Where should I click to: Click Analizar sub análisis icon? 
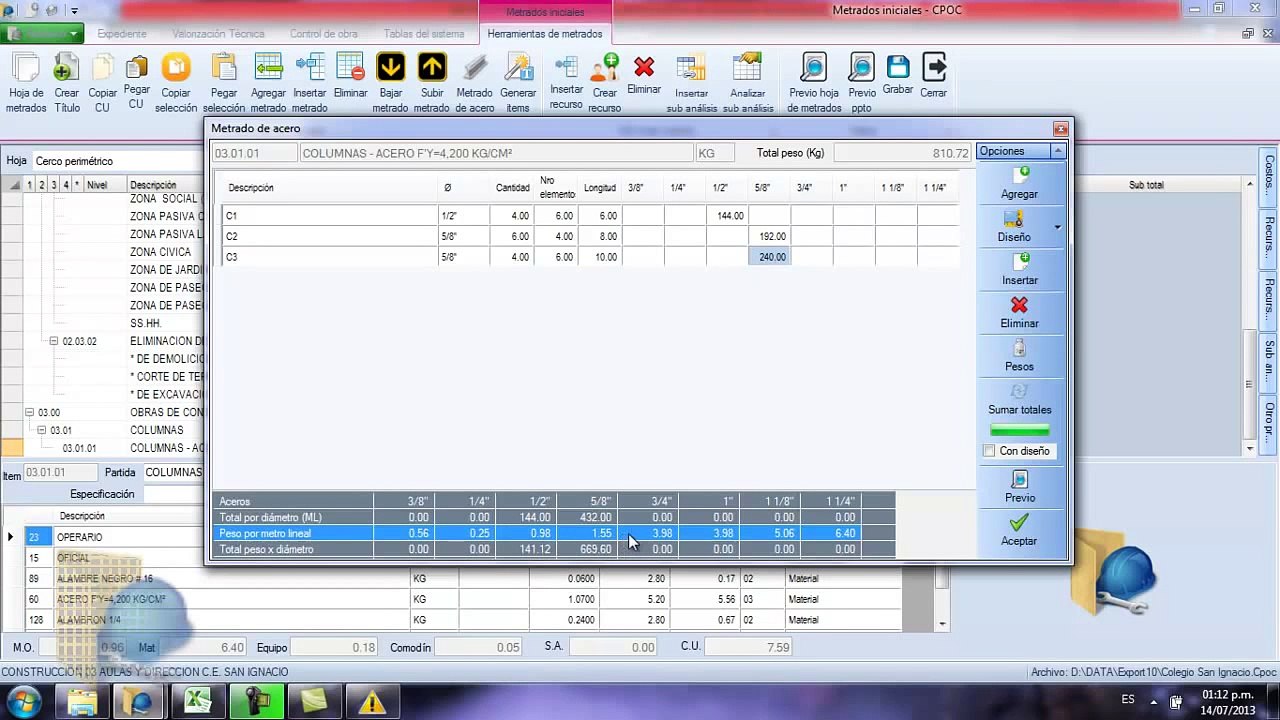(x=748, y=69)
